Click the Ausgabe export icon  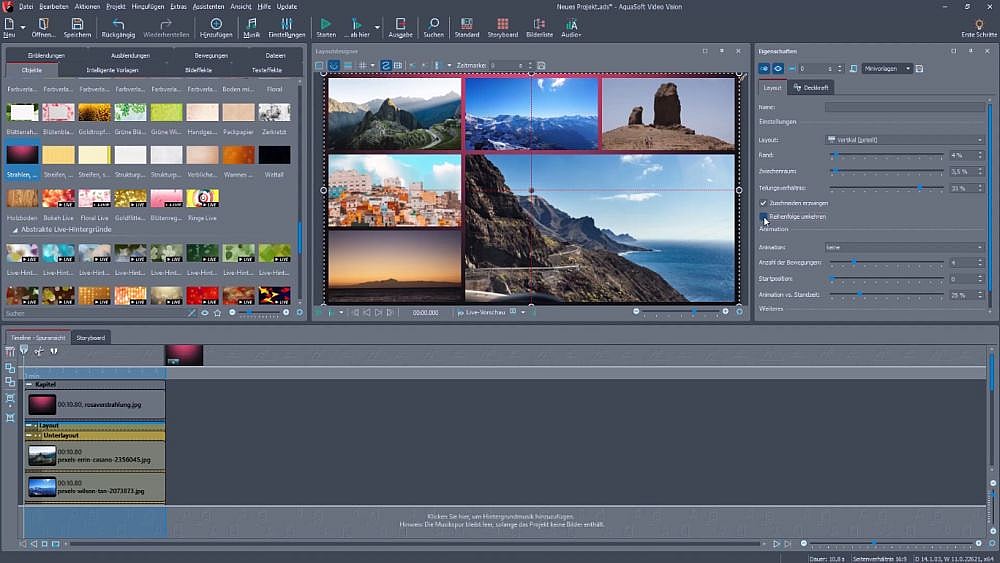400,24
